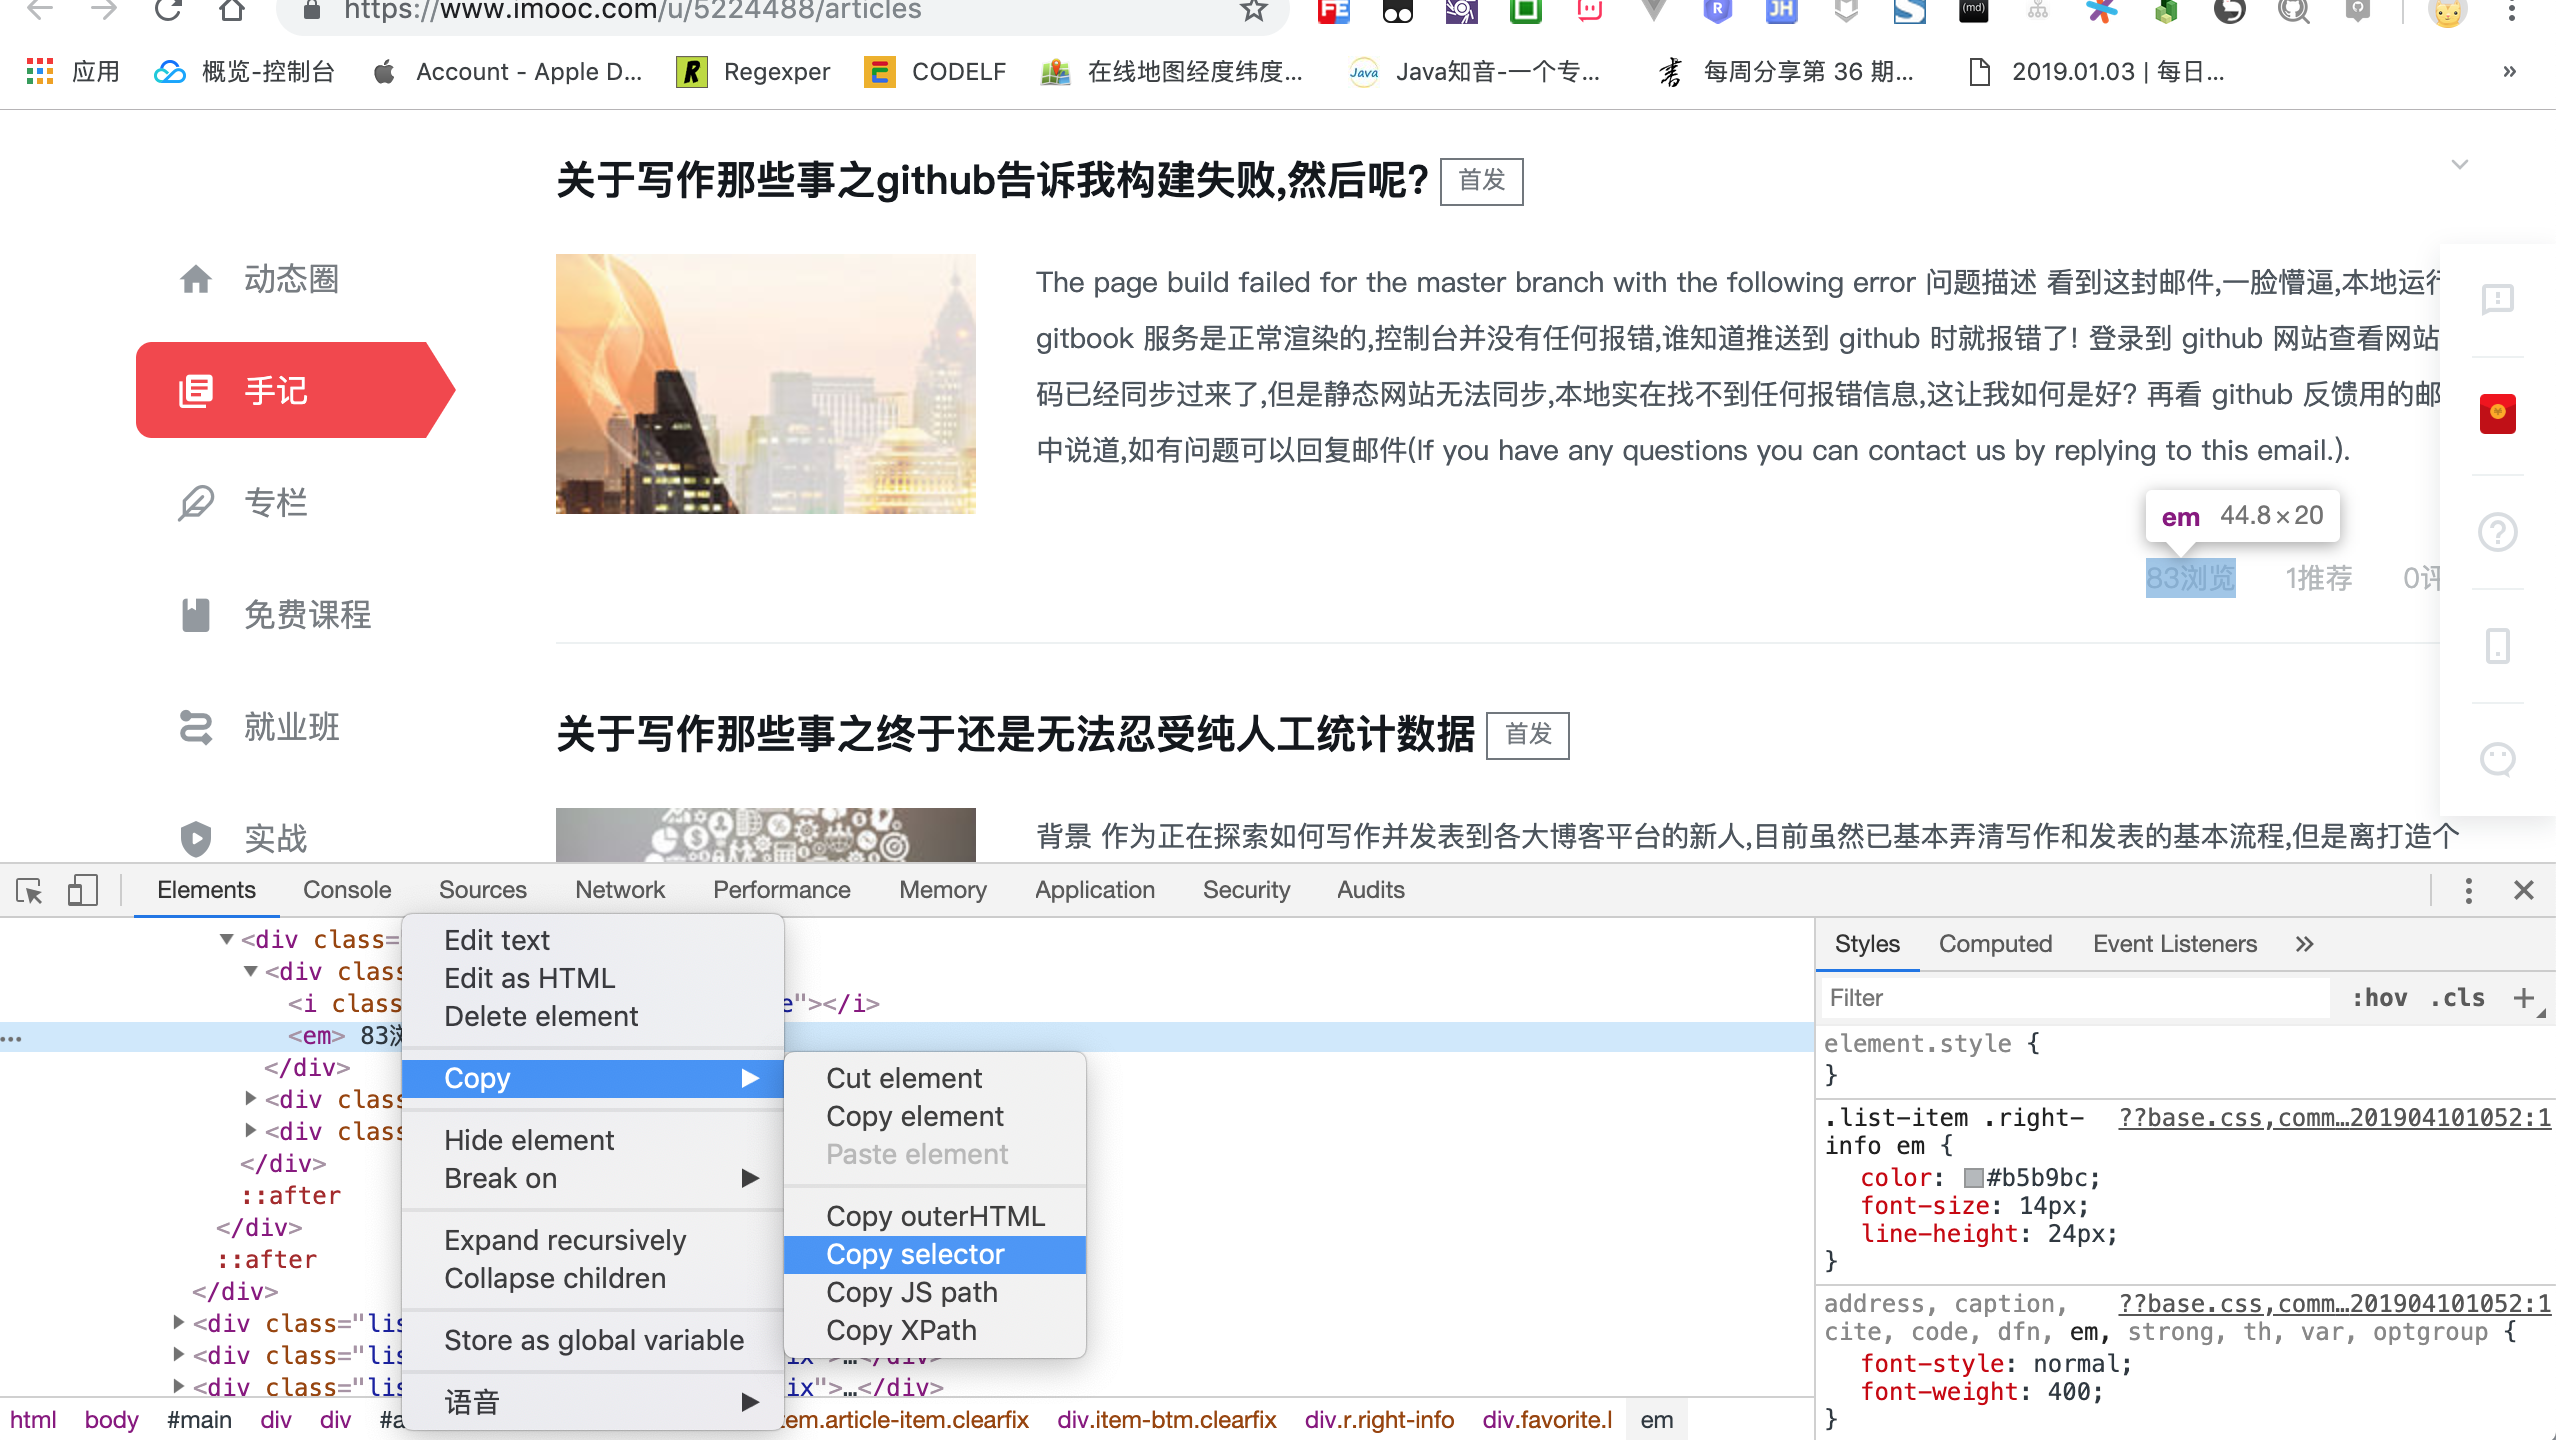The height and width of the screenshot is (1440, 2556).
Task: Click the bookmark star in the address bar
Action: point(1251,12)
